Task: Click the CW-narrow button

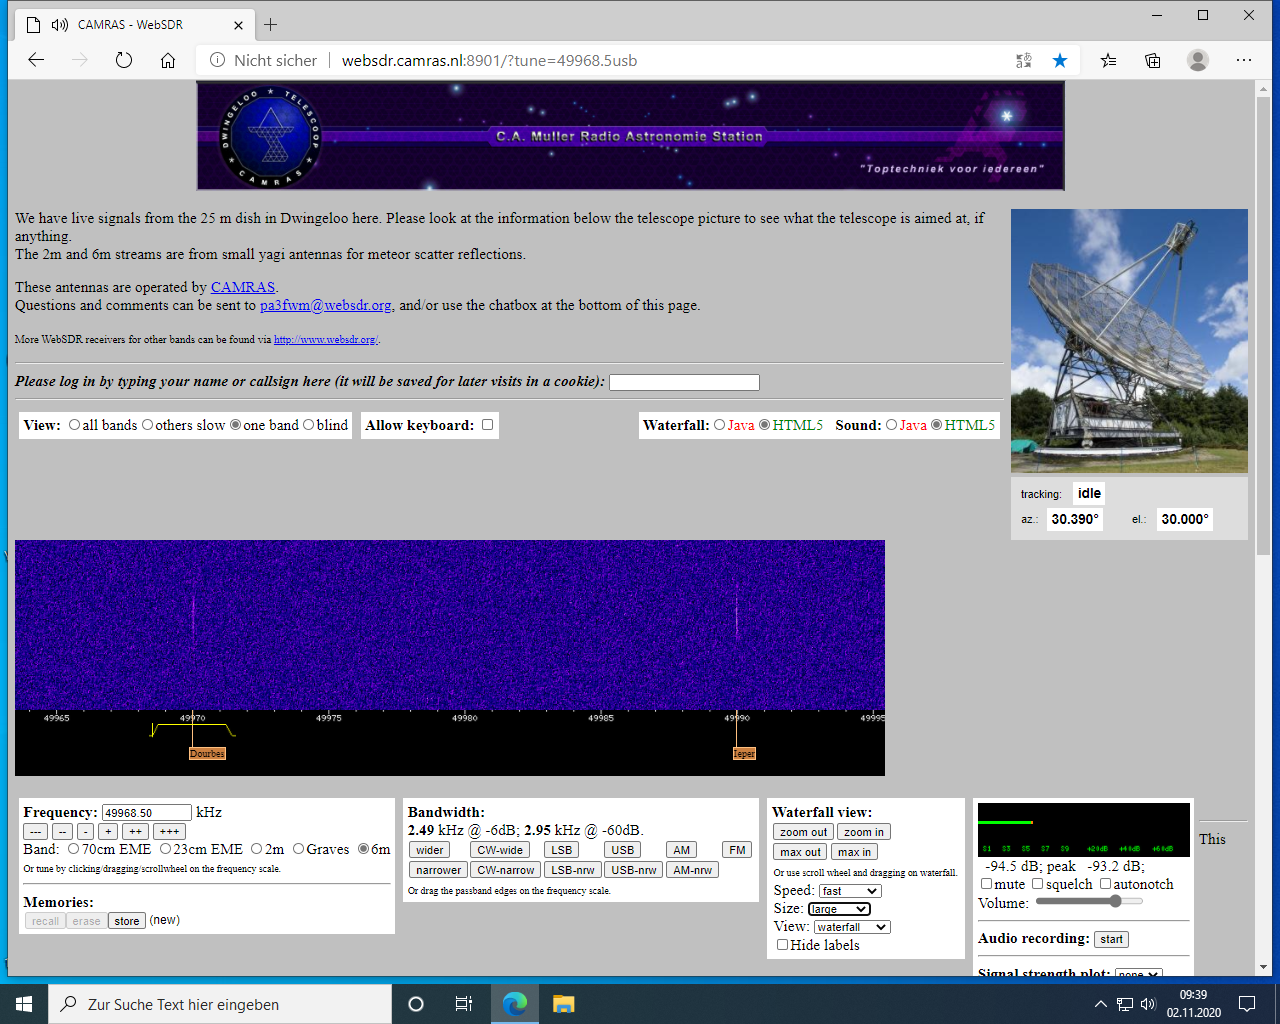Action: (x=506, y=870)
